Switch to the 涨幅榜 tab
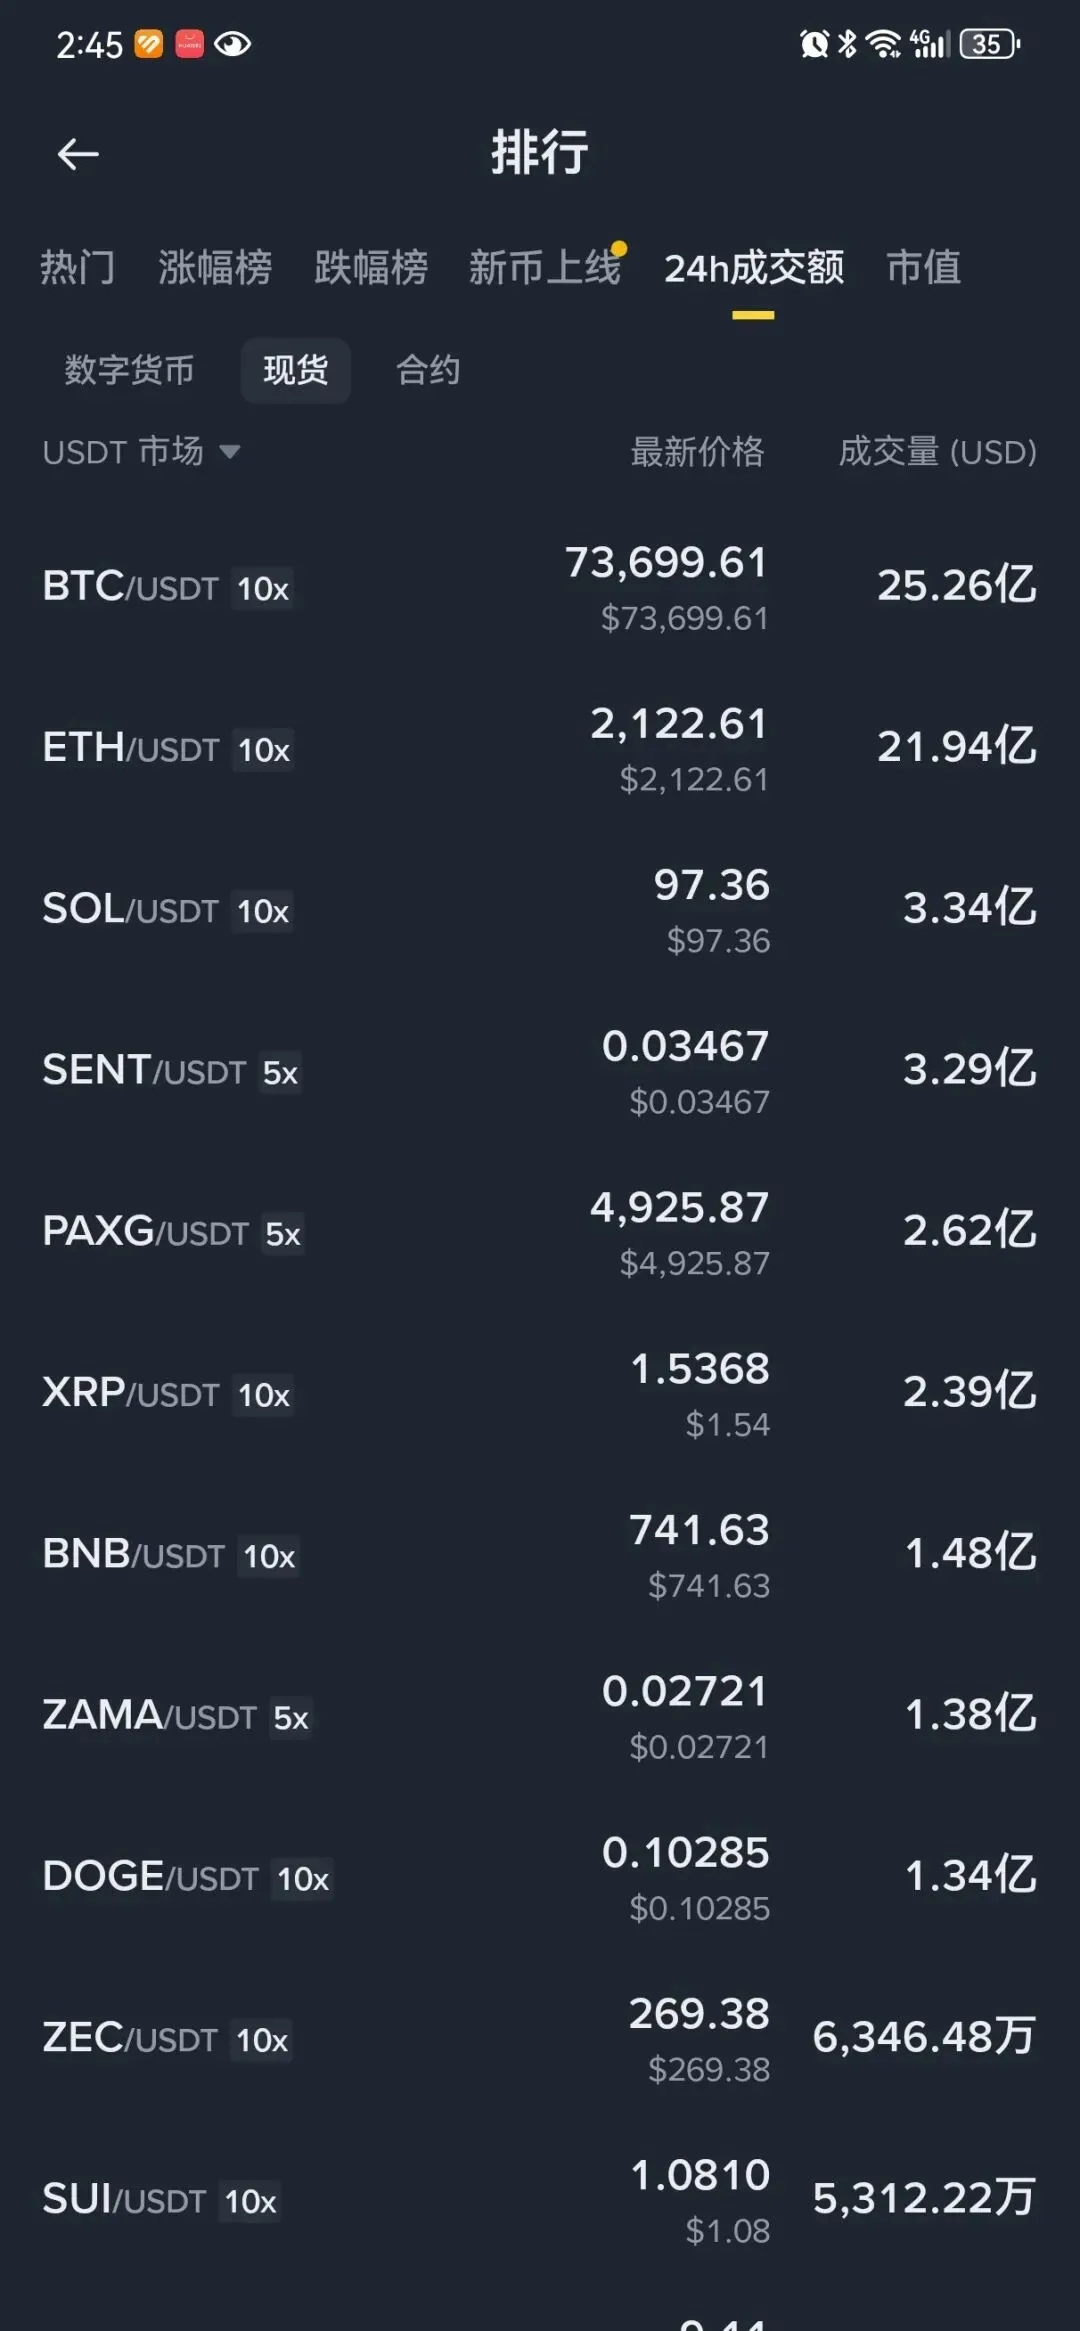The image size is (1080, 2331). (215, 268)
